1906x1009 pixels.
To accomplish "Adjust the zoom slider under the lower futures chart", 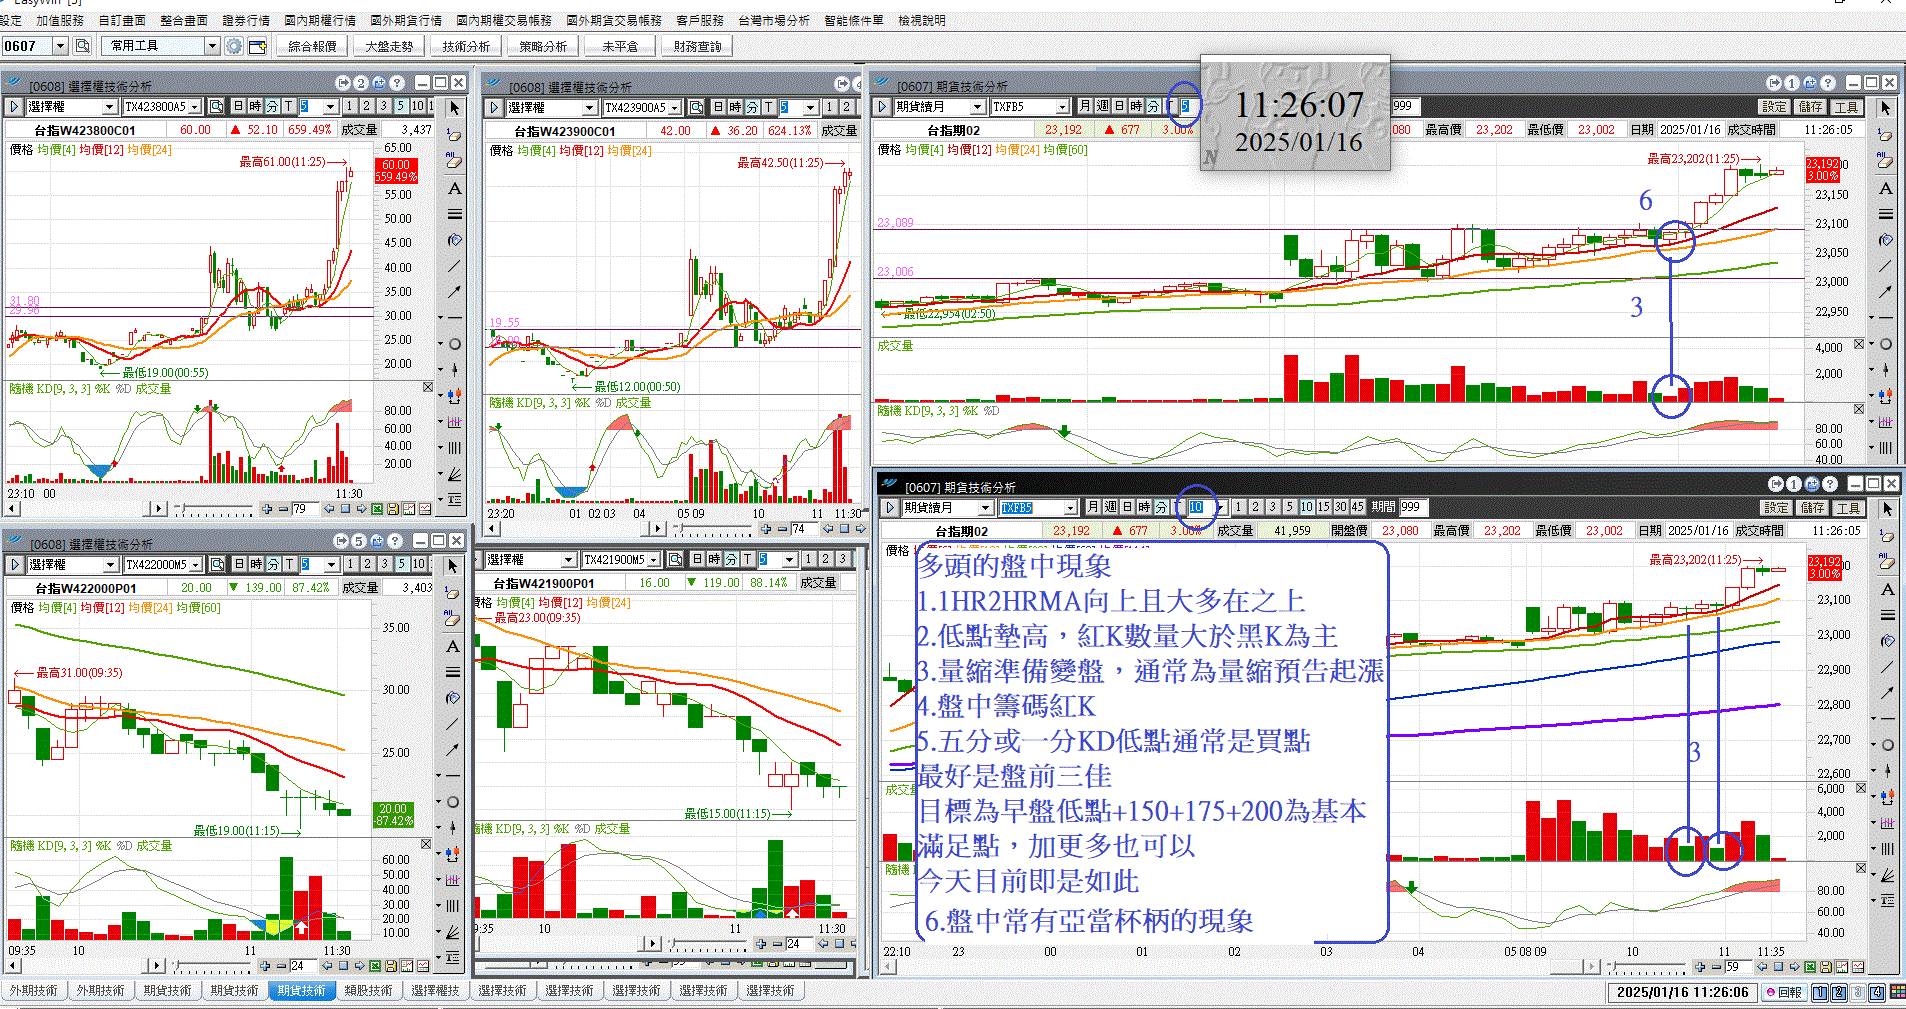I will pyautogui.click(x=1648, y=967).
